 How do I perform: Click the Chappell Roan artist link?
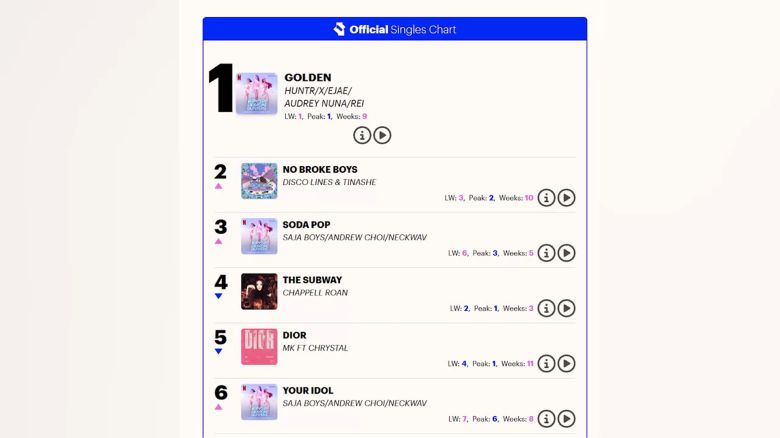315,293
